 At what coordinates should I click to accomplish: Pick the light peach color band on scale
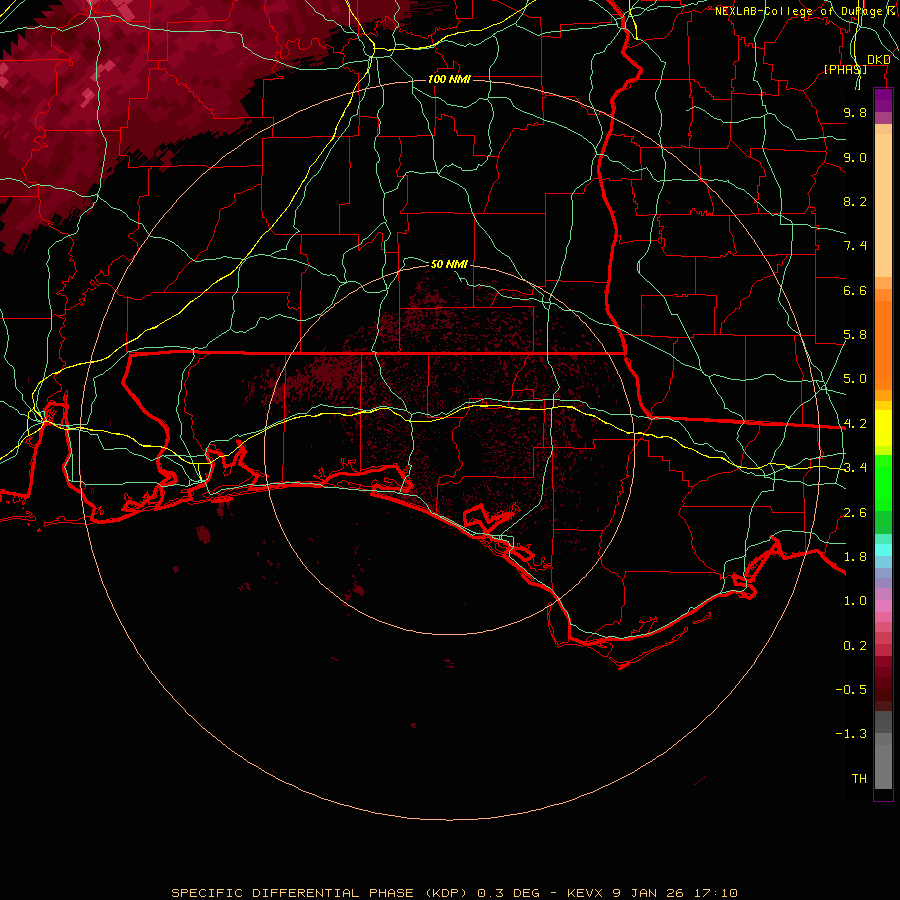click(883, 205)
